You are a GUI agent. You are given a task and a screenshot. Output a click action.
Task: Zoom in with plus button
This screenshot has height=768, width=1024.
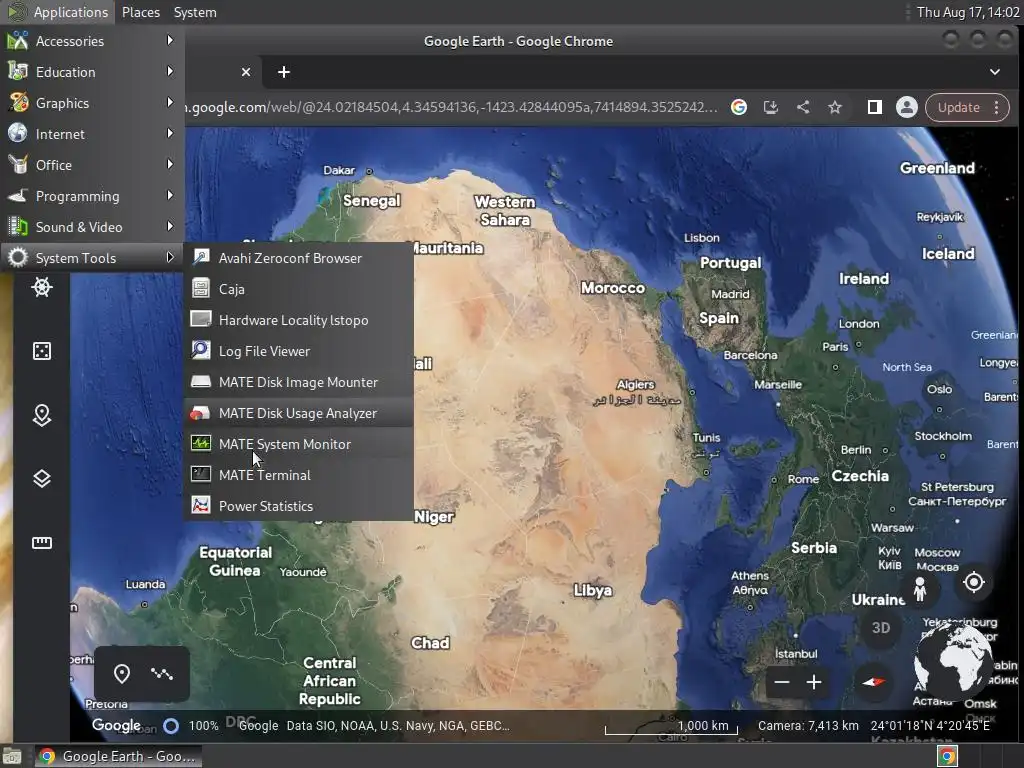(814, 682)
